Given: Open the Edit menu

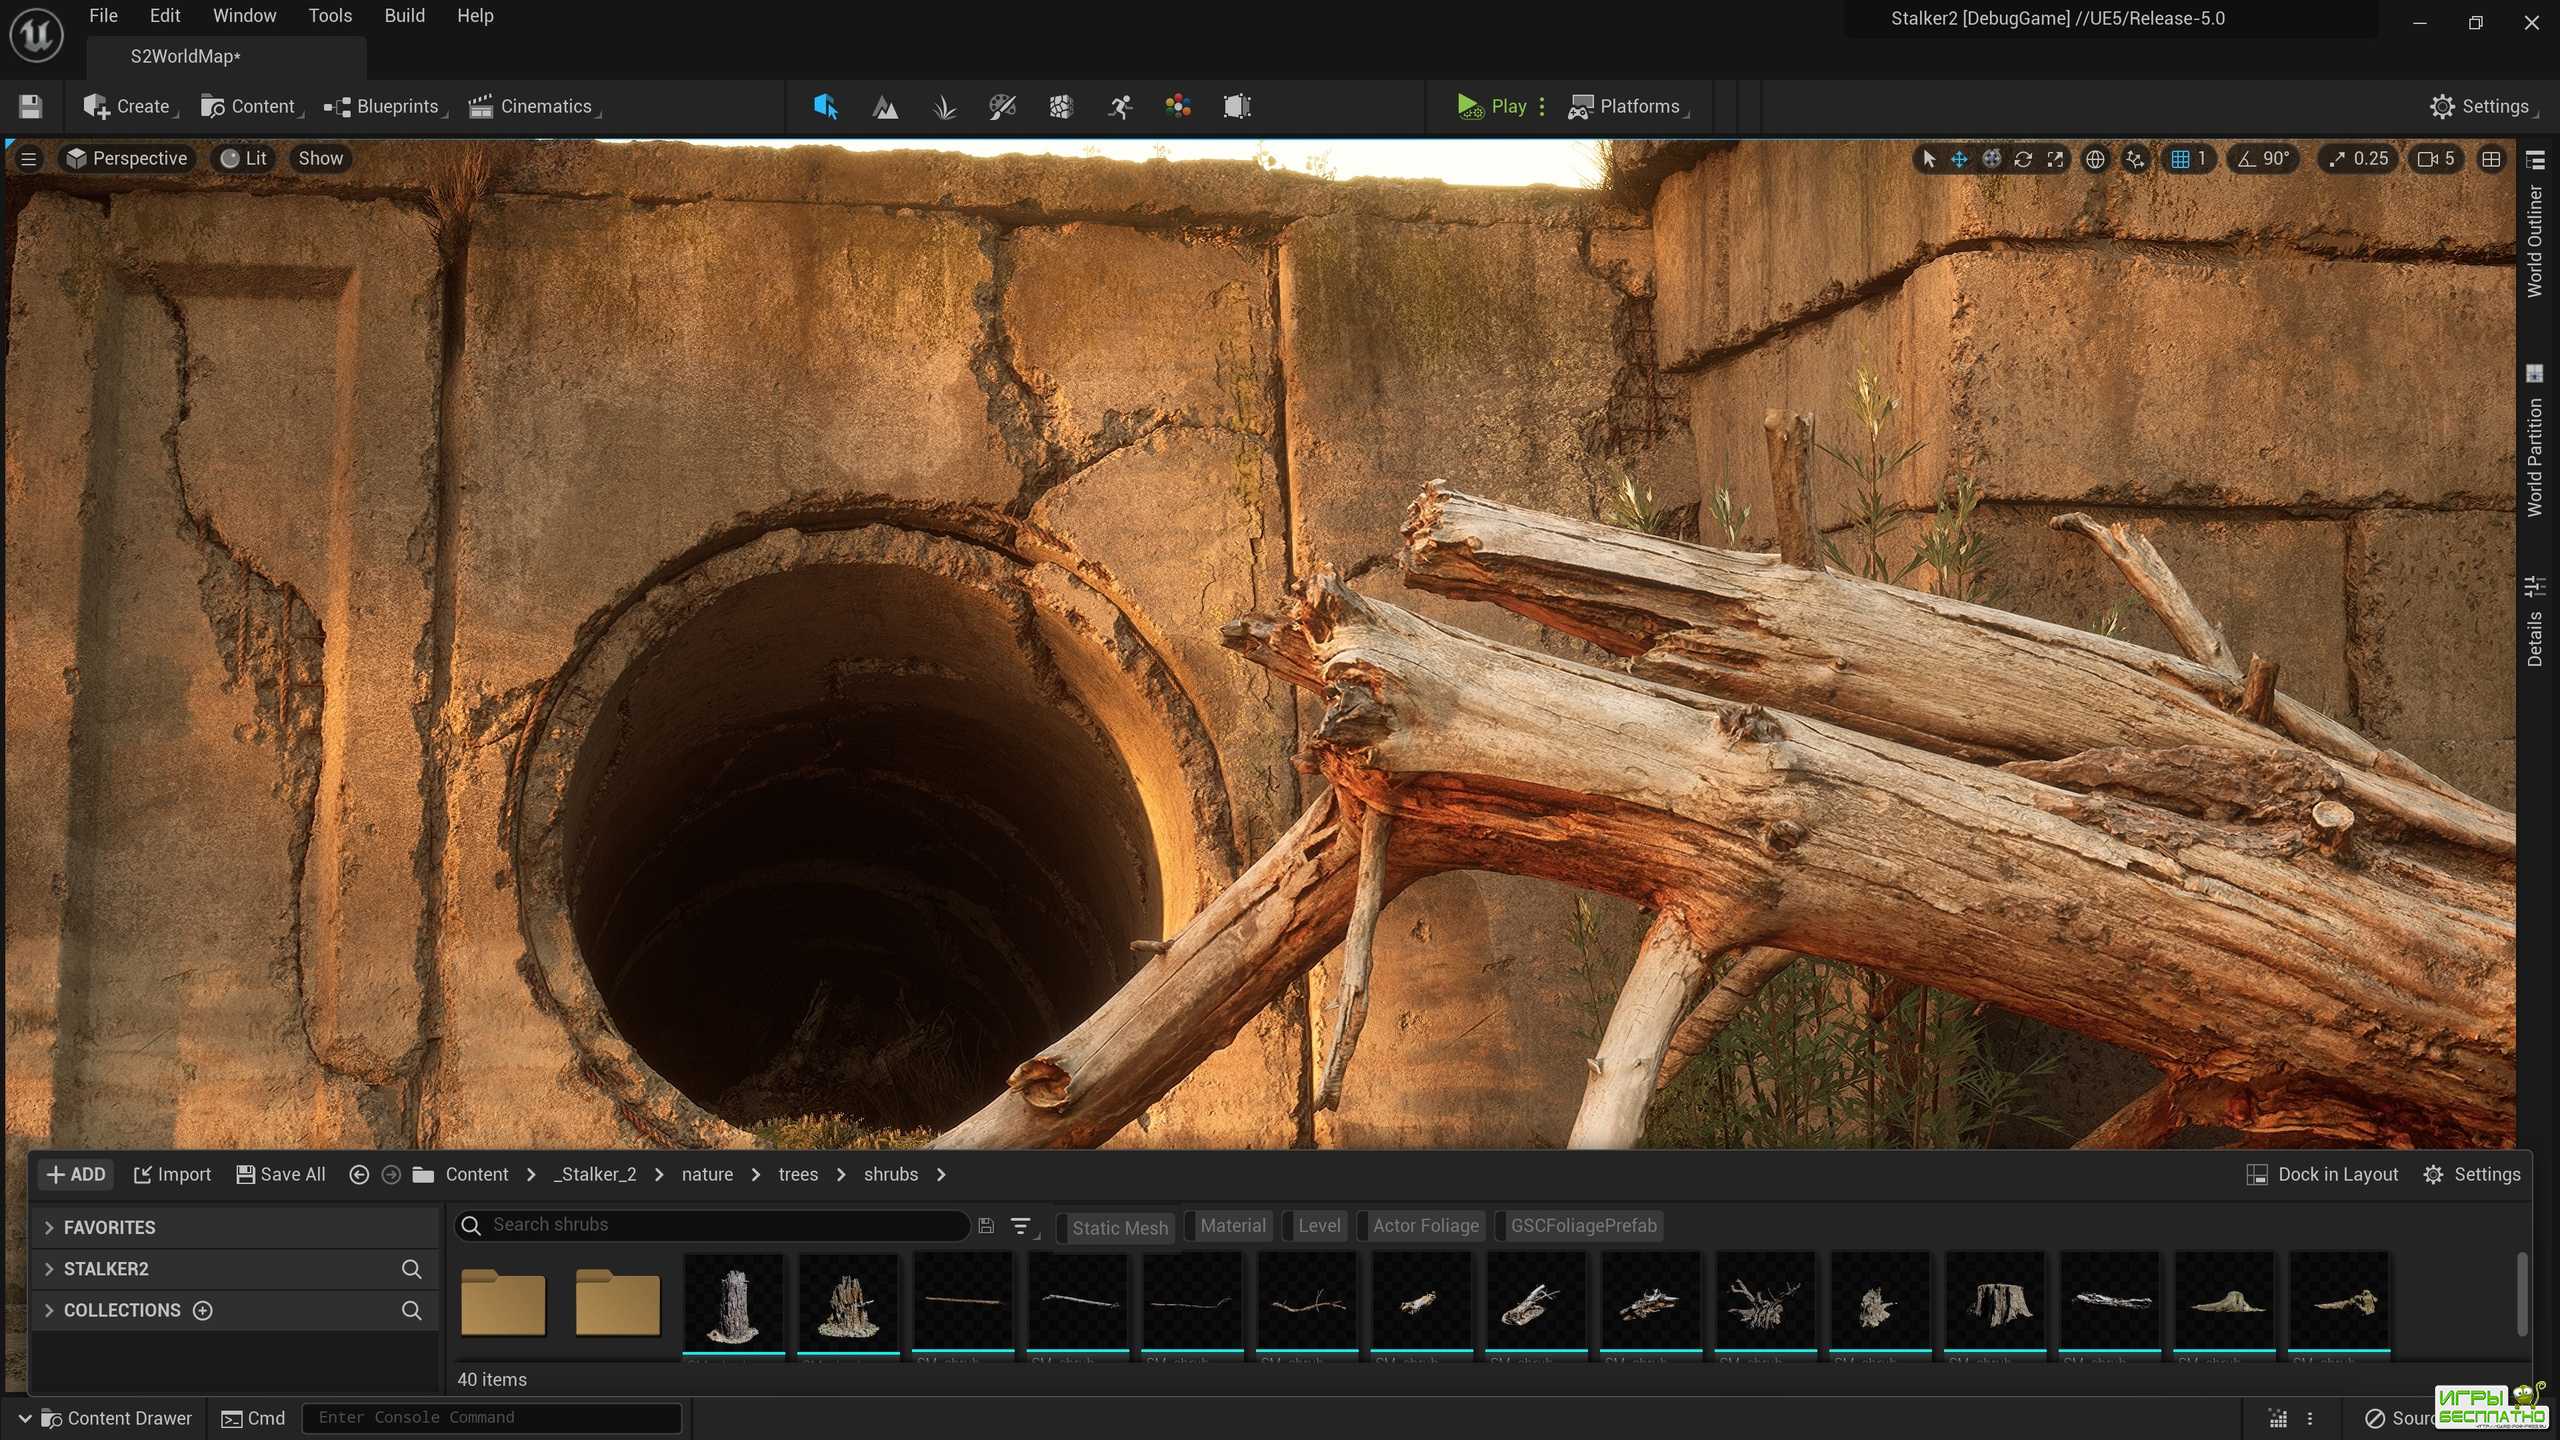Looking at the screenshot, I should (165, 16).
